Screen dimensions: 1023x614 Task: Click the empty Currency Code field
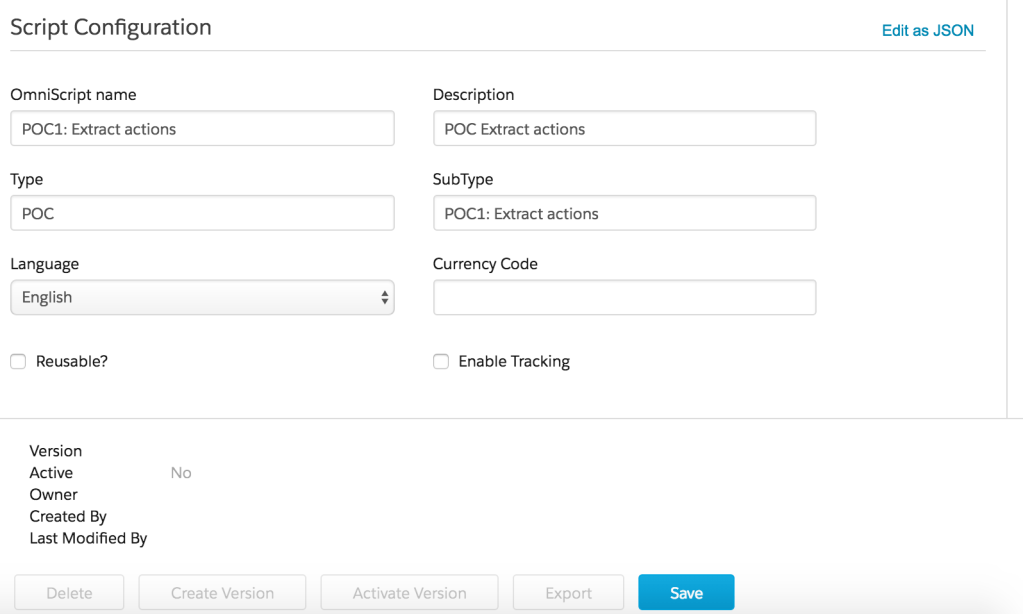(x=624, y=297)
